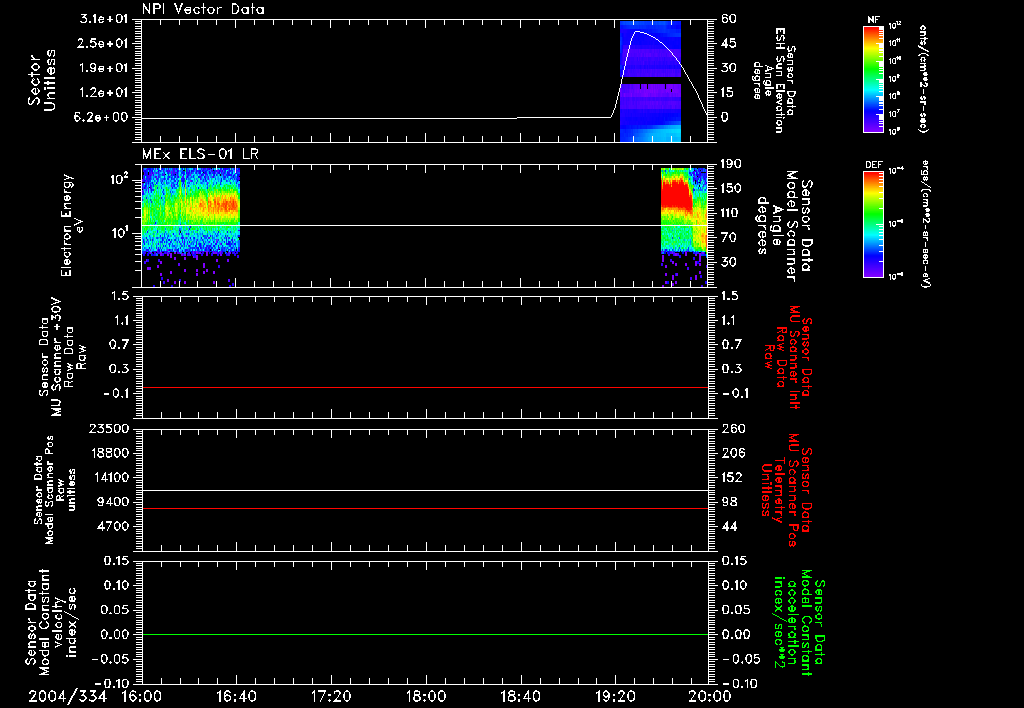Click the 19:20 time axis label
The height and width of the screenshot is (708, 1024).
[615, 696]
